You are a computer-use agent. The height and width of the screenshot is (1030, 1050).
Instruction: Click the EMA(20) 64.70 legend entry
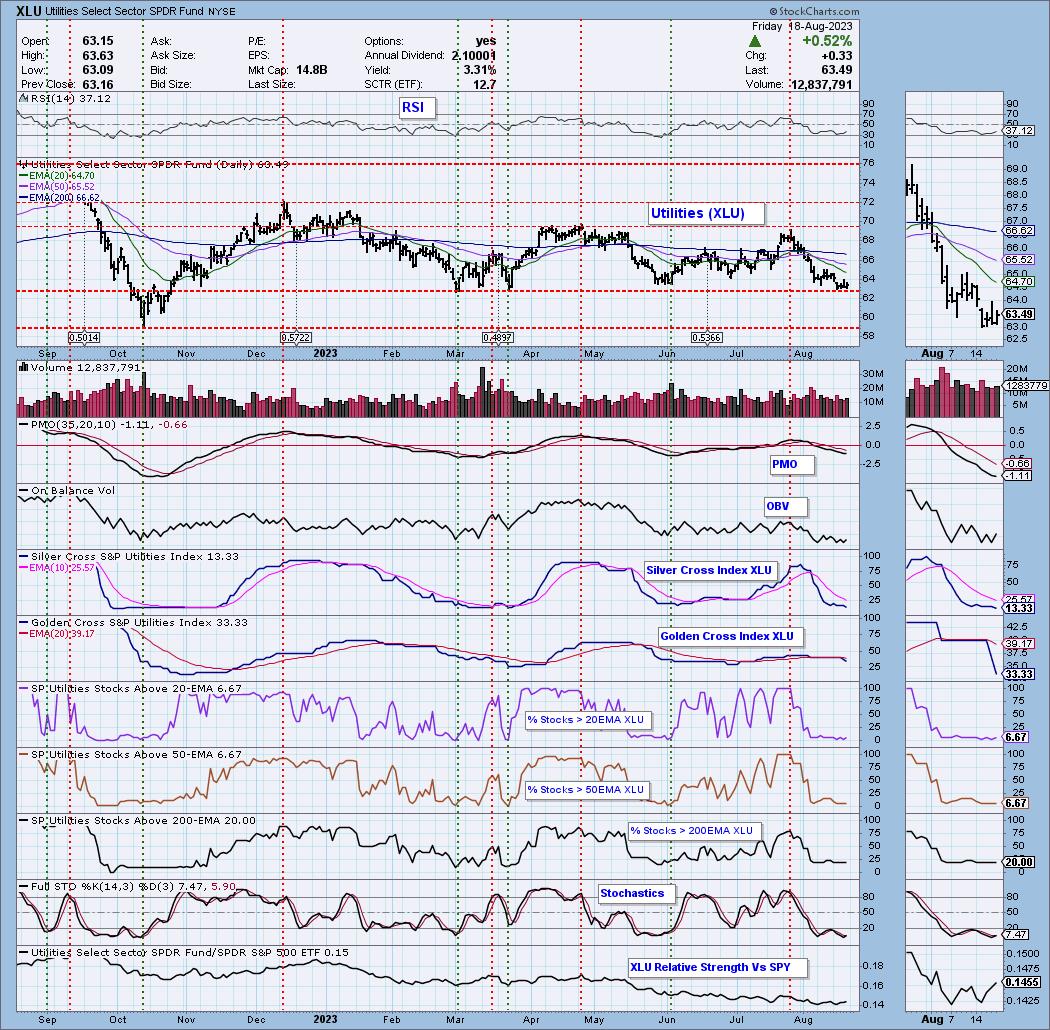point(57,175)
